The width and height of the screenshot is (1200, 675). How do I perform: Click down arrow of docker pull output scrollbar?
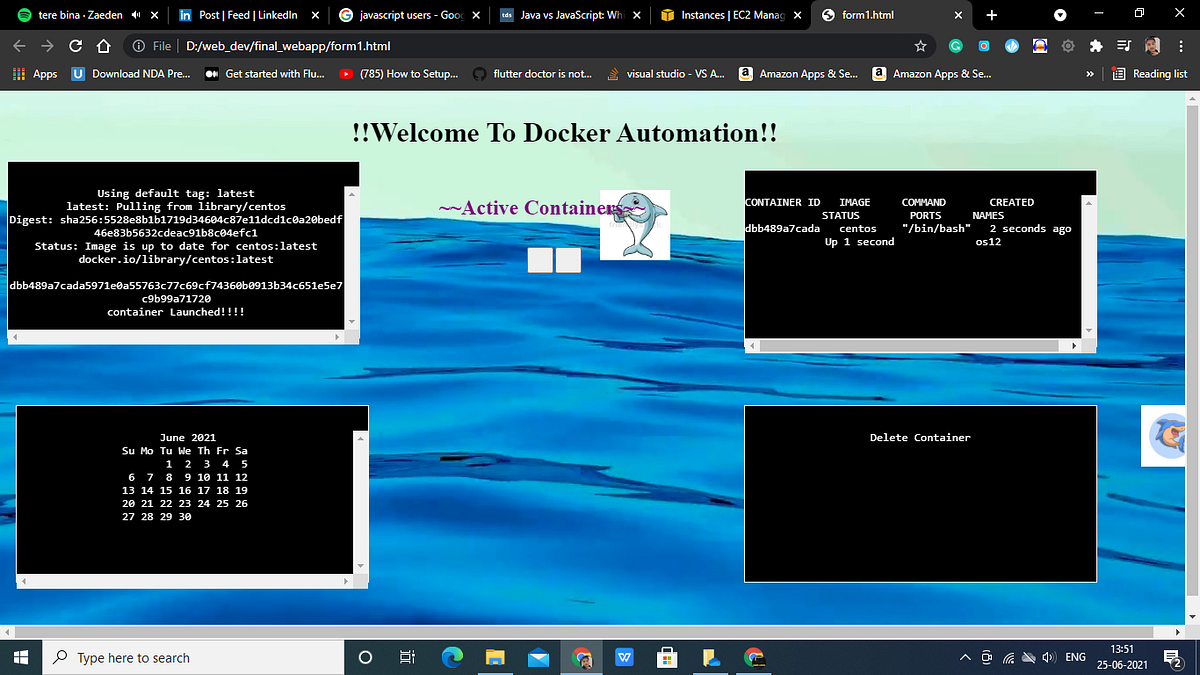pos(351,320)
